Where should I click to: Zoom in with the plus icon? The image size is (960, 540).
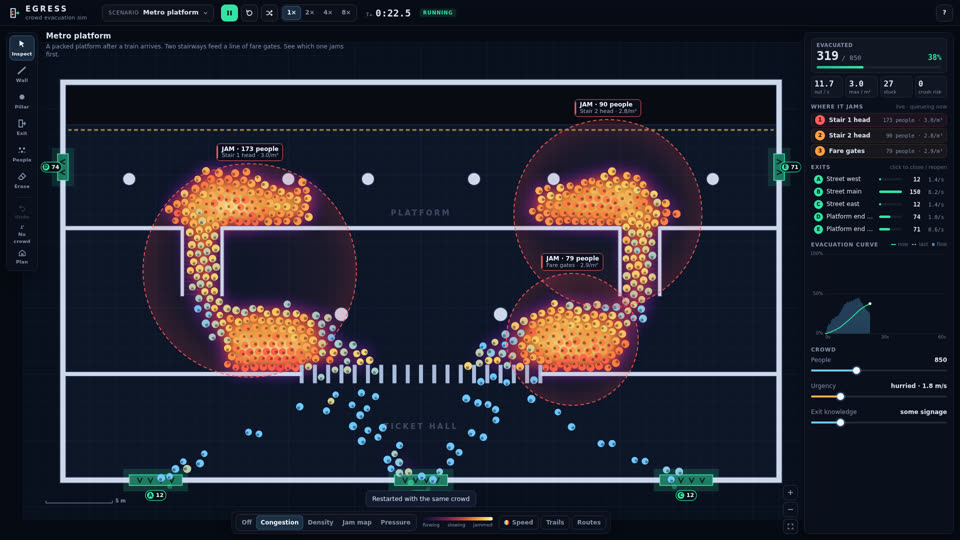(790, 492)
